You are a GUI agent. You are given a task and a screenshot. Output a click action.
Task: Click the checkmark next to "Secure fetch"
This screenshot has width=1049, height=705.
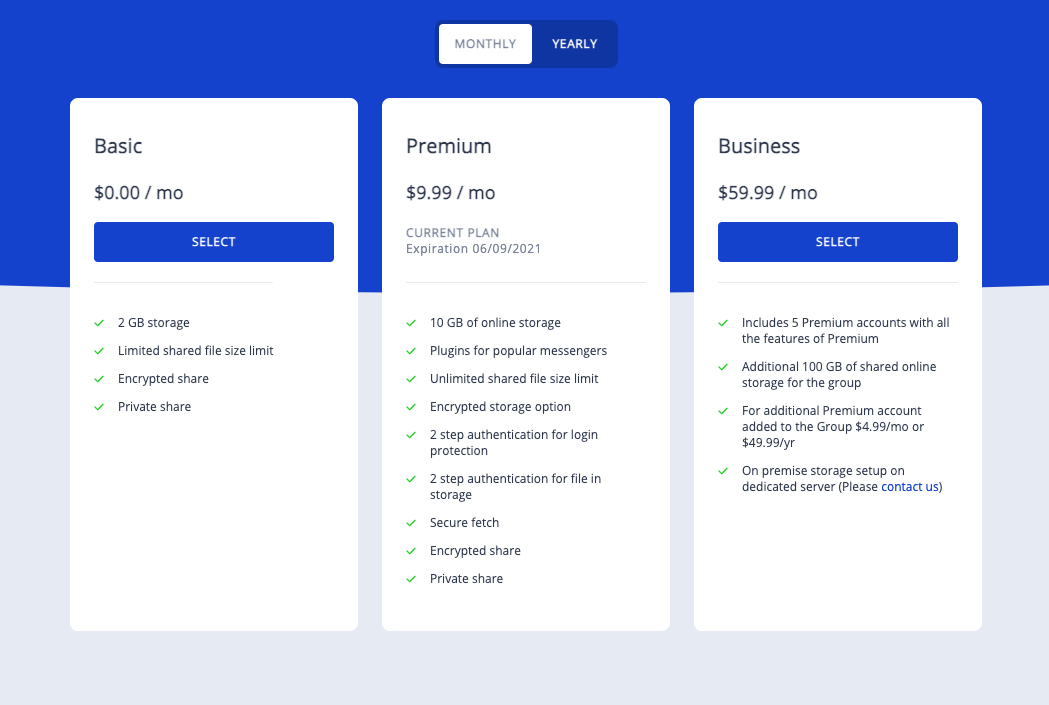411,522
